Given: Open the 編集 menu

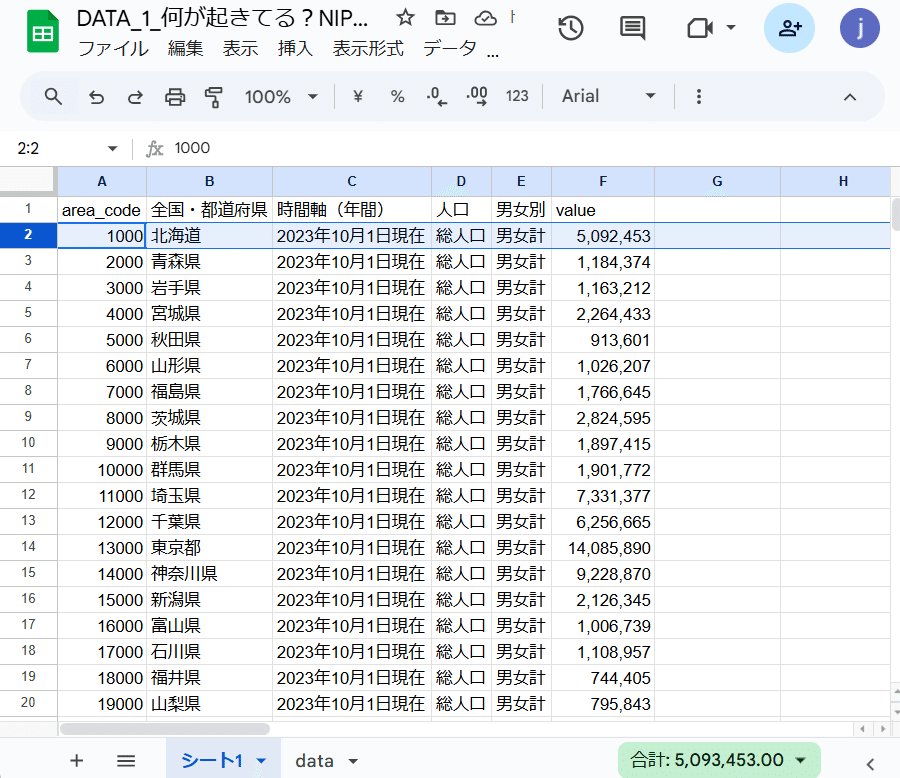Looking at the screenshot, I should 185,48.
